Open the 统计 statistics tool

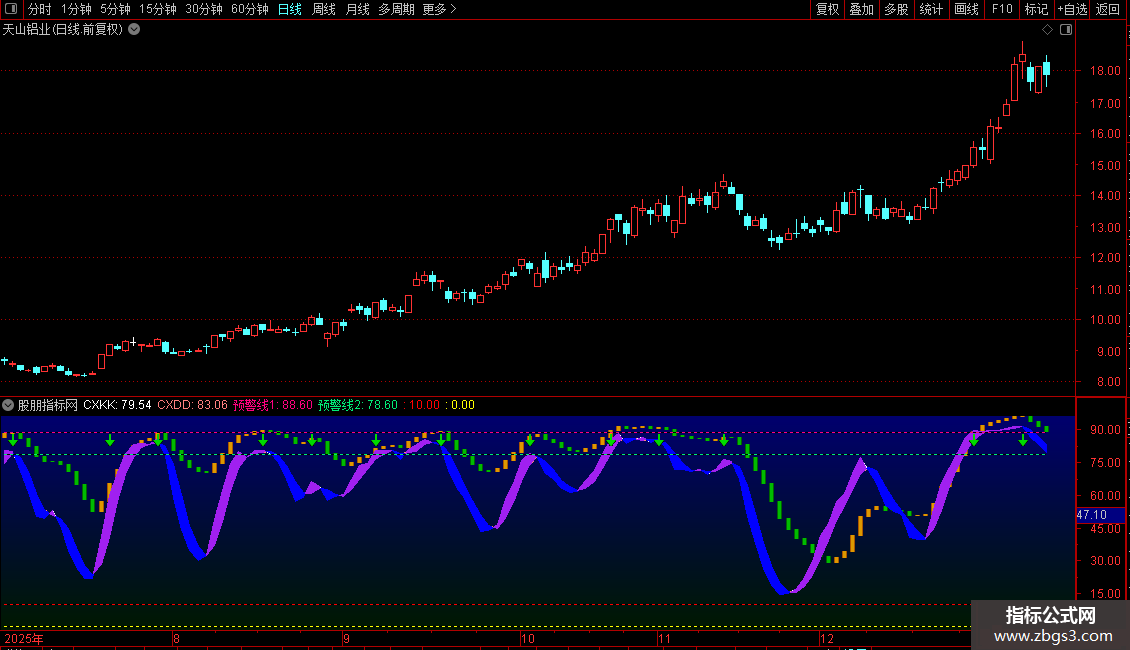[930, 9]
